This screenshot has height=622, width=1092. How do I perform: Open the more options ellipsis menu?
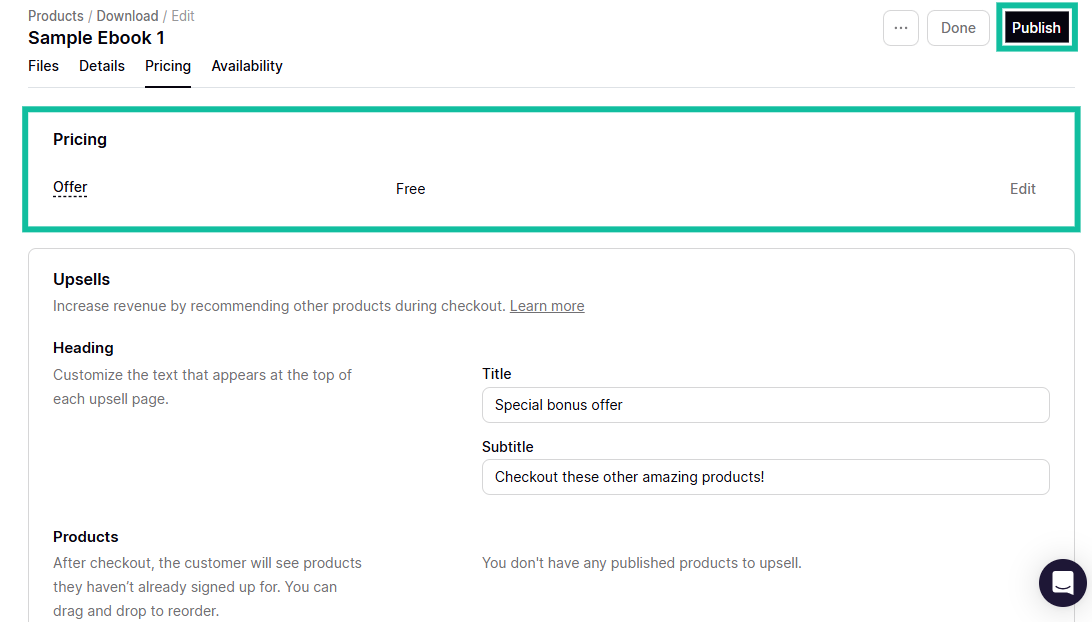click(900, 27)
